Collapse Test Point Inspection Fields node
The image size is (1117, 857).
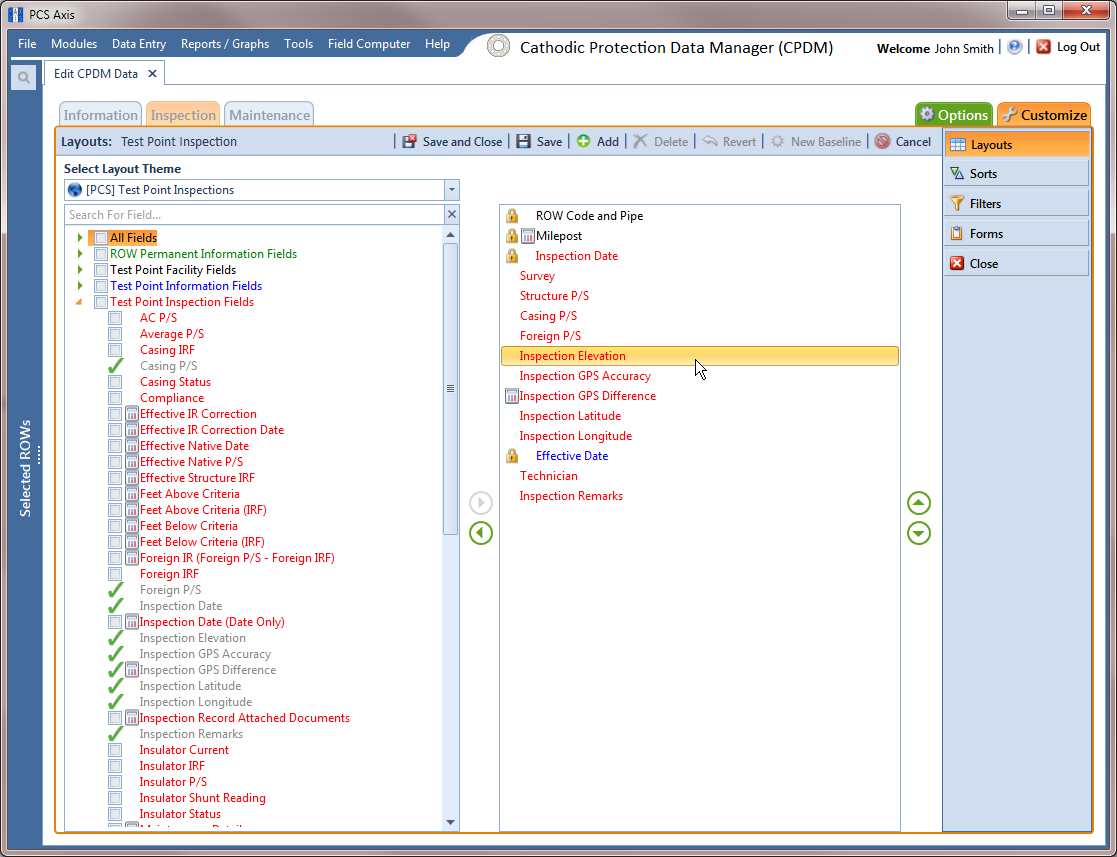(x=79, y=302)
